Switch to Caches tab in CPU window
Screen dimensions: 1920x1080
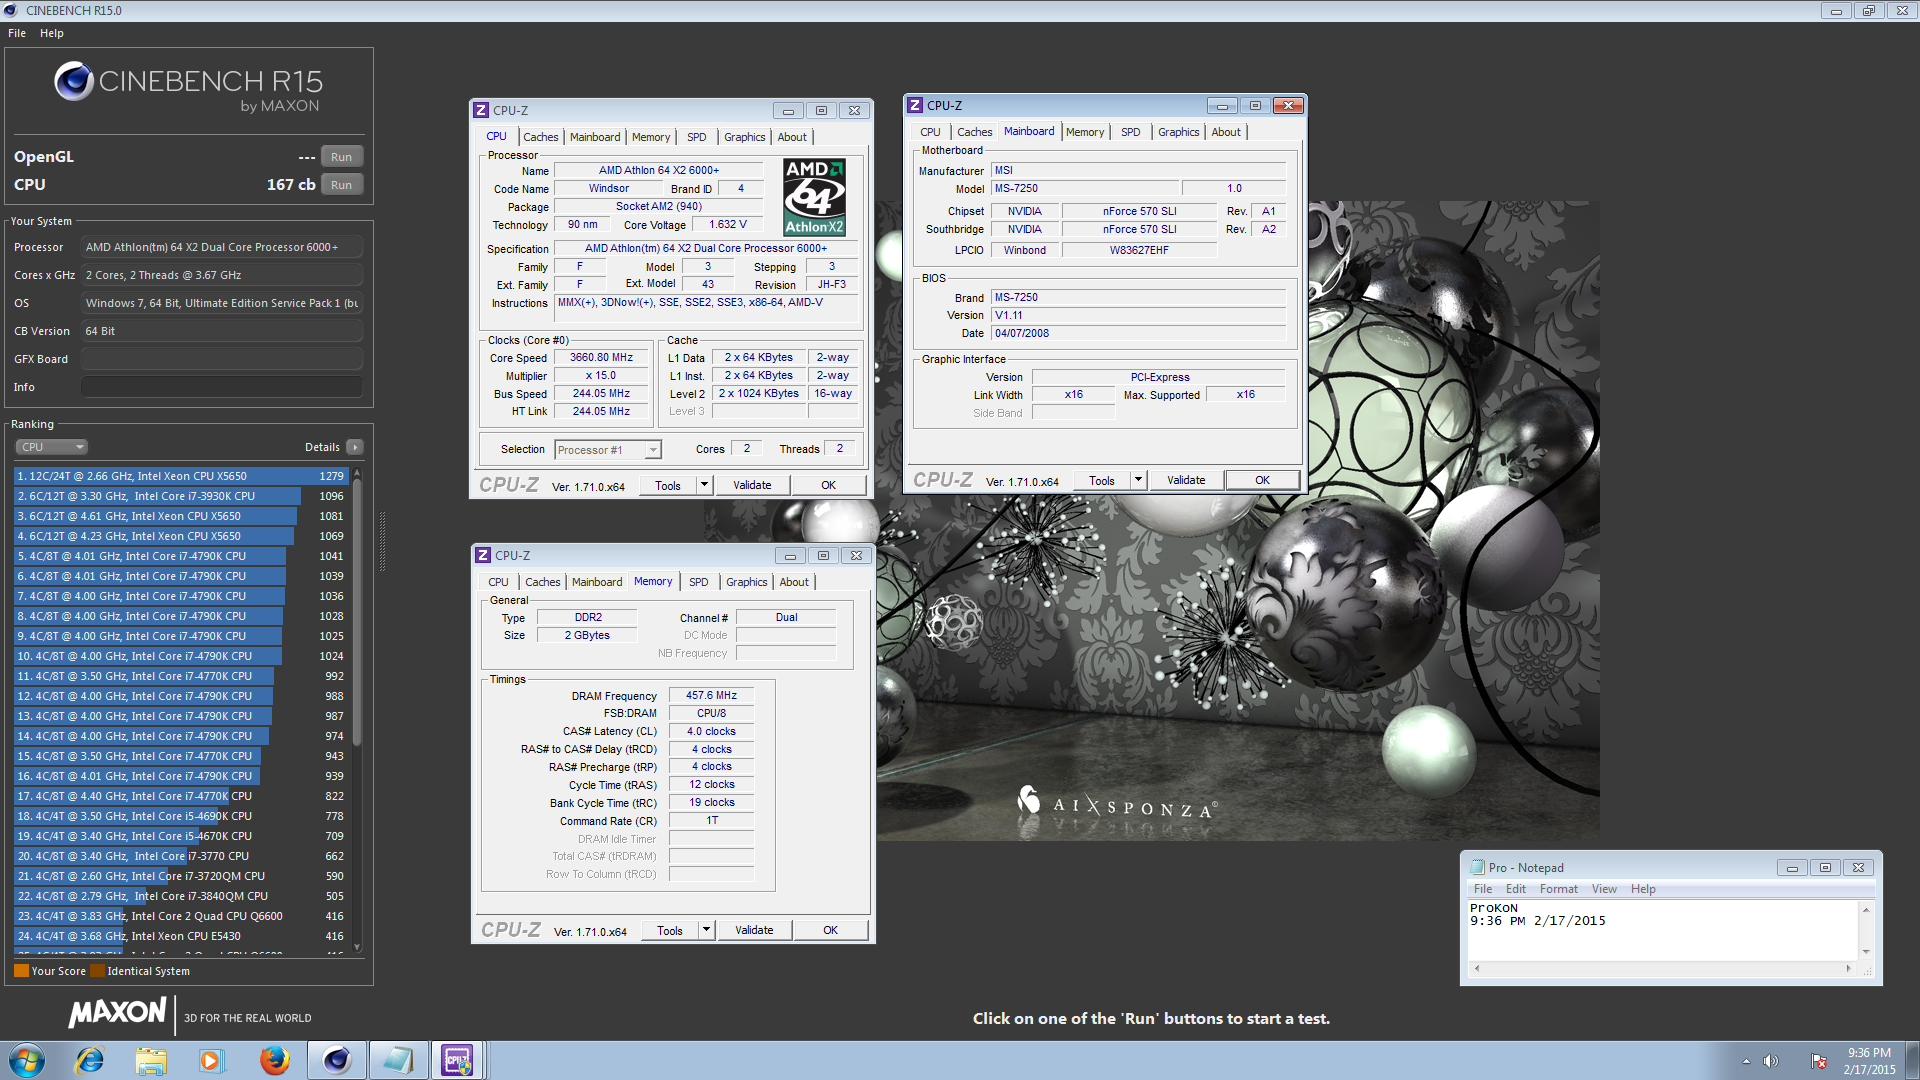click(x=541, y=137)
